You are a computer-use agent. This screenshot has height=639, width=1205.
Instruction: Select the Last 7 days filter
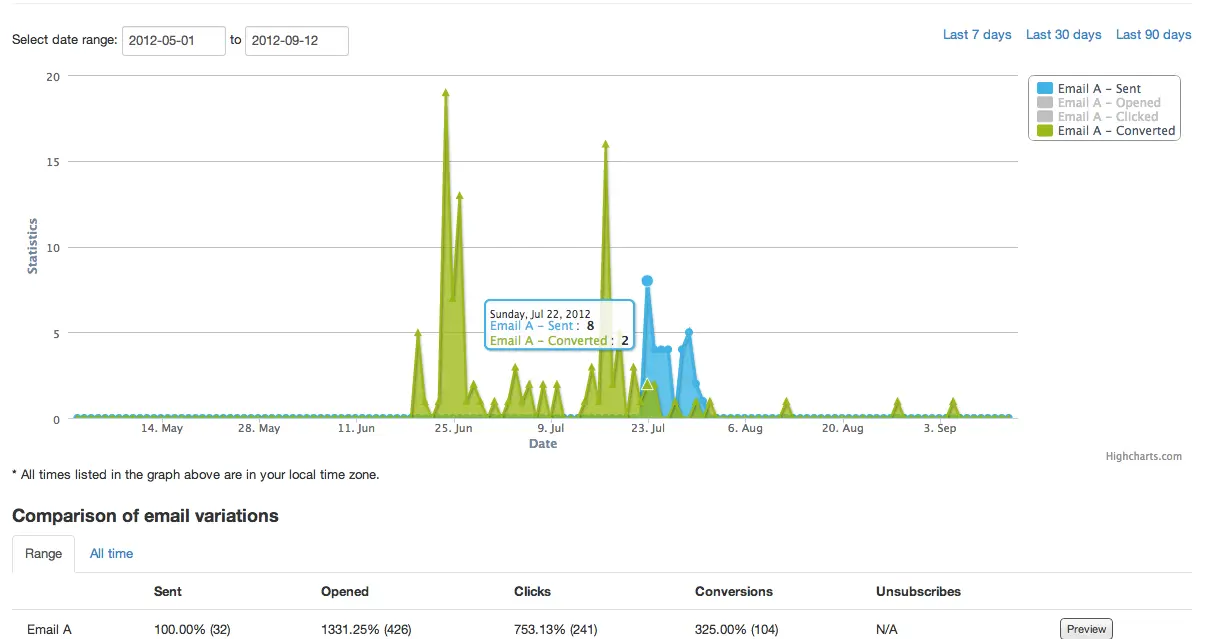[977, 34]
